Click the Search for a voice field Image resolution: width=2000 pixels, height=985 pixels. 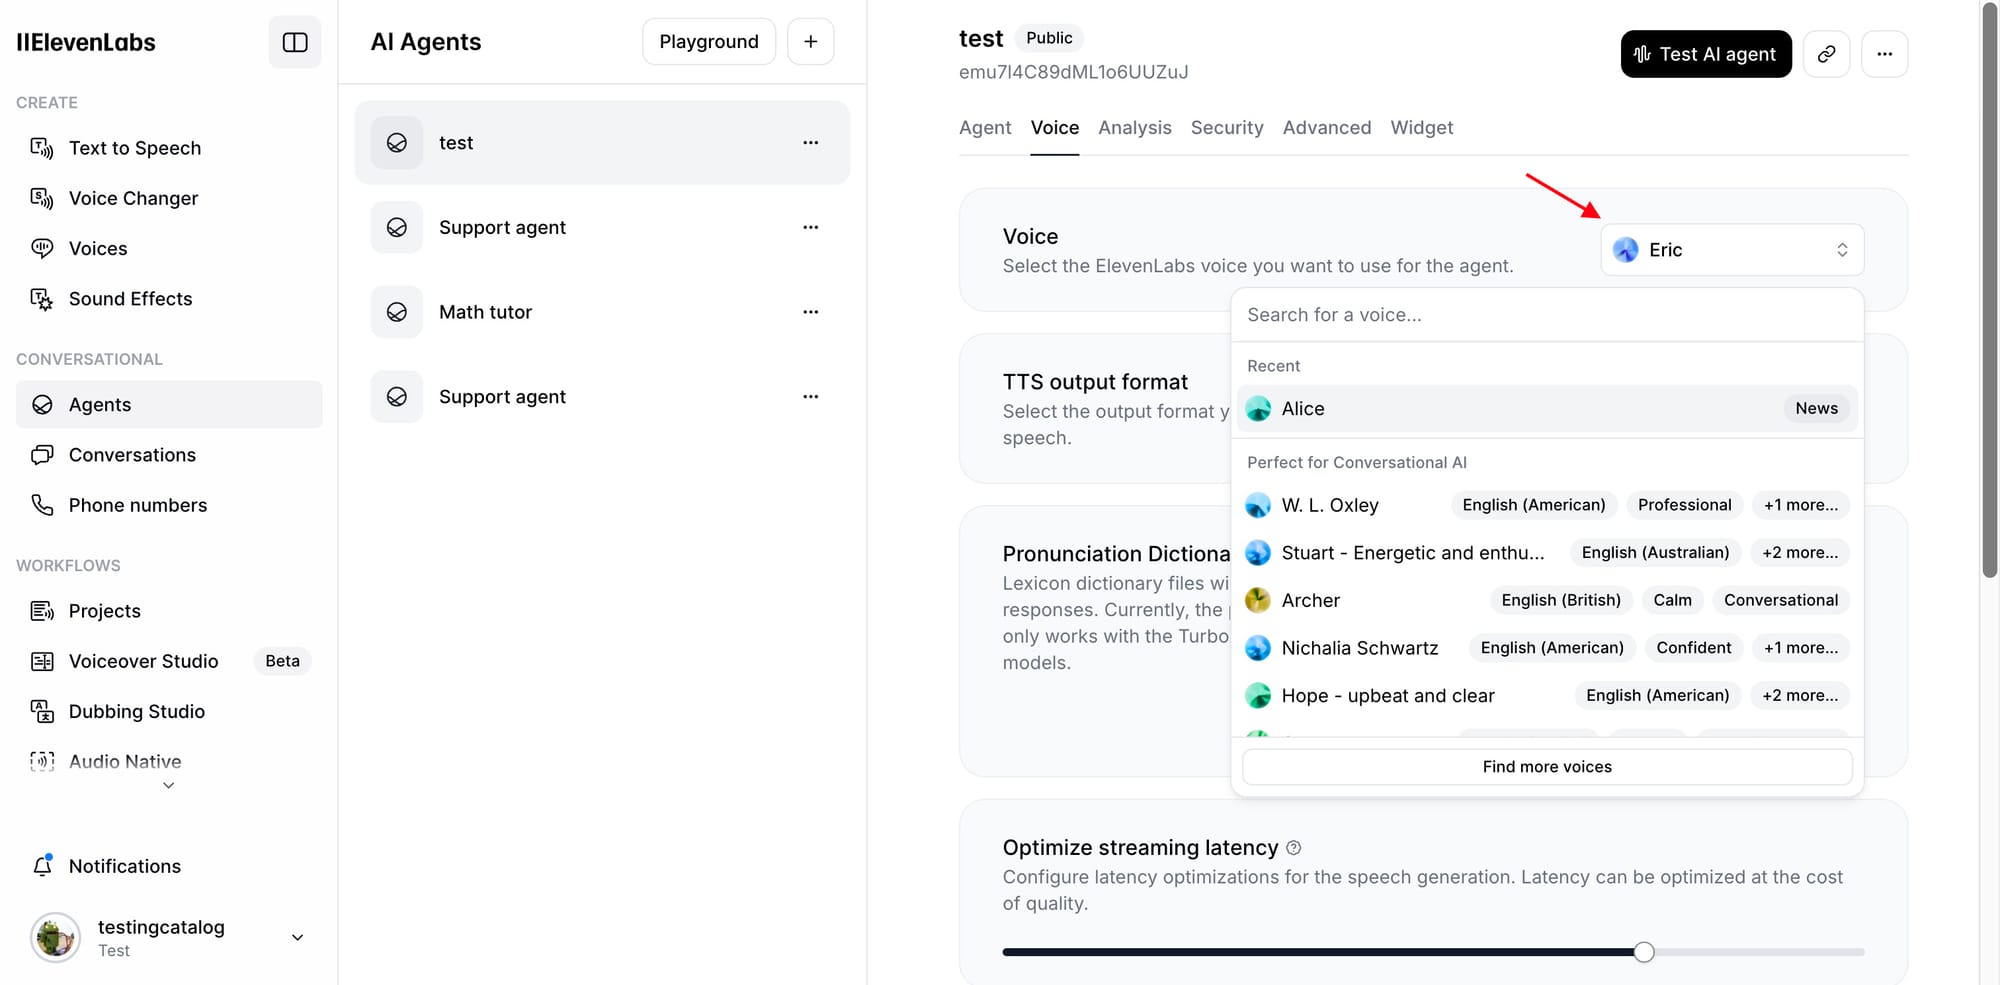pos(1546,315)
